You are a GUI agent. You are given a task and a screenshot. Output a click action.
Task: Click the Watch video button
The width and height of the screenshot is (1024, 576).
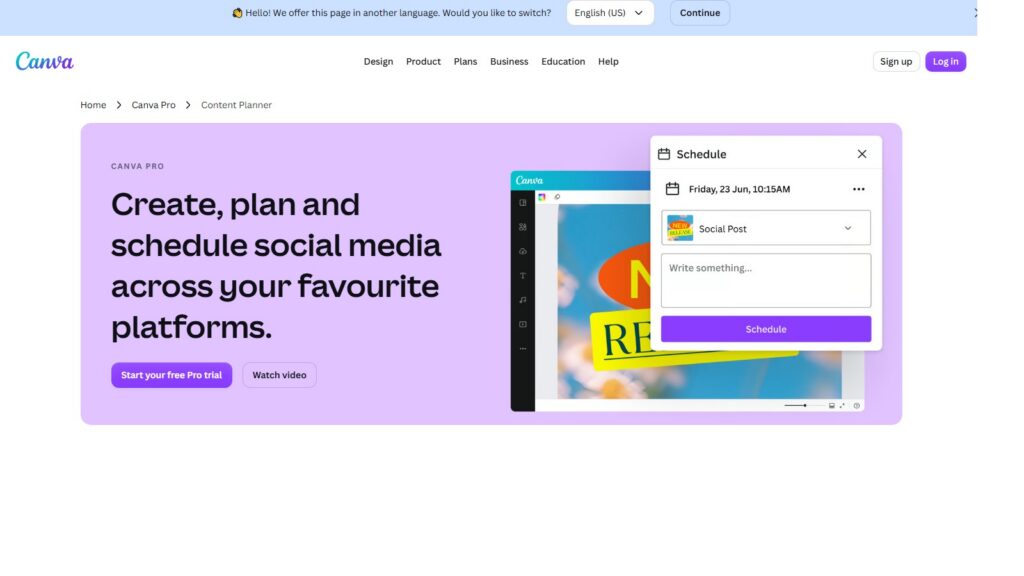click(279, 375)
